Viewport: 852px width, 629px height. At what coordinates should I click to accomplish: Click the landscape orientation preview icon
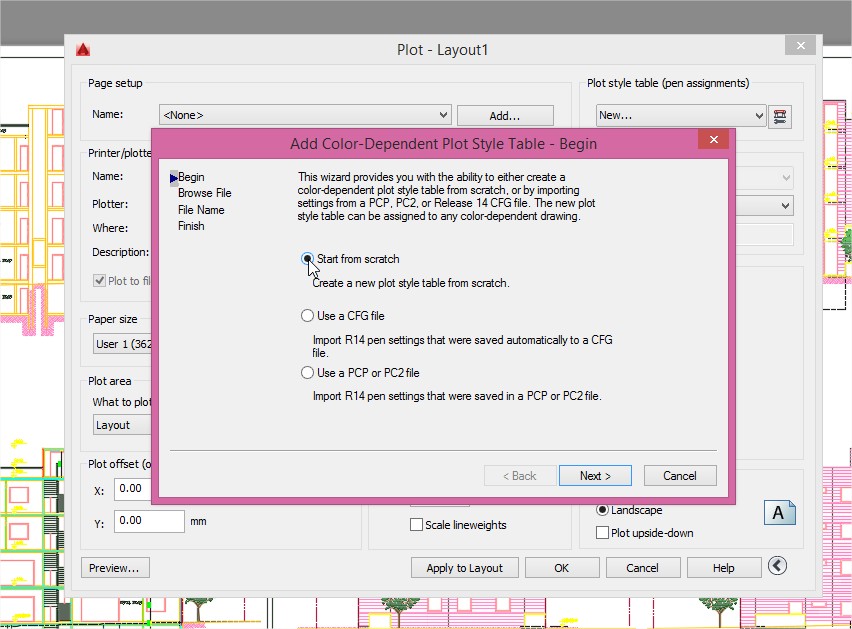click(x=779, y=512)
